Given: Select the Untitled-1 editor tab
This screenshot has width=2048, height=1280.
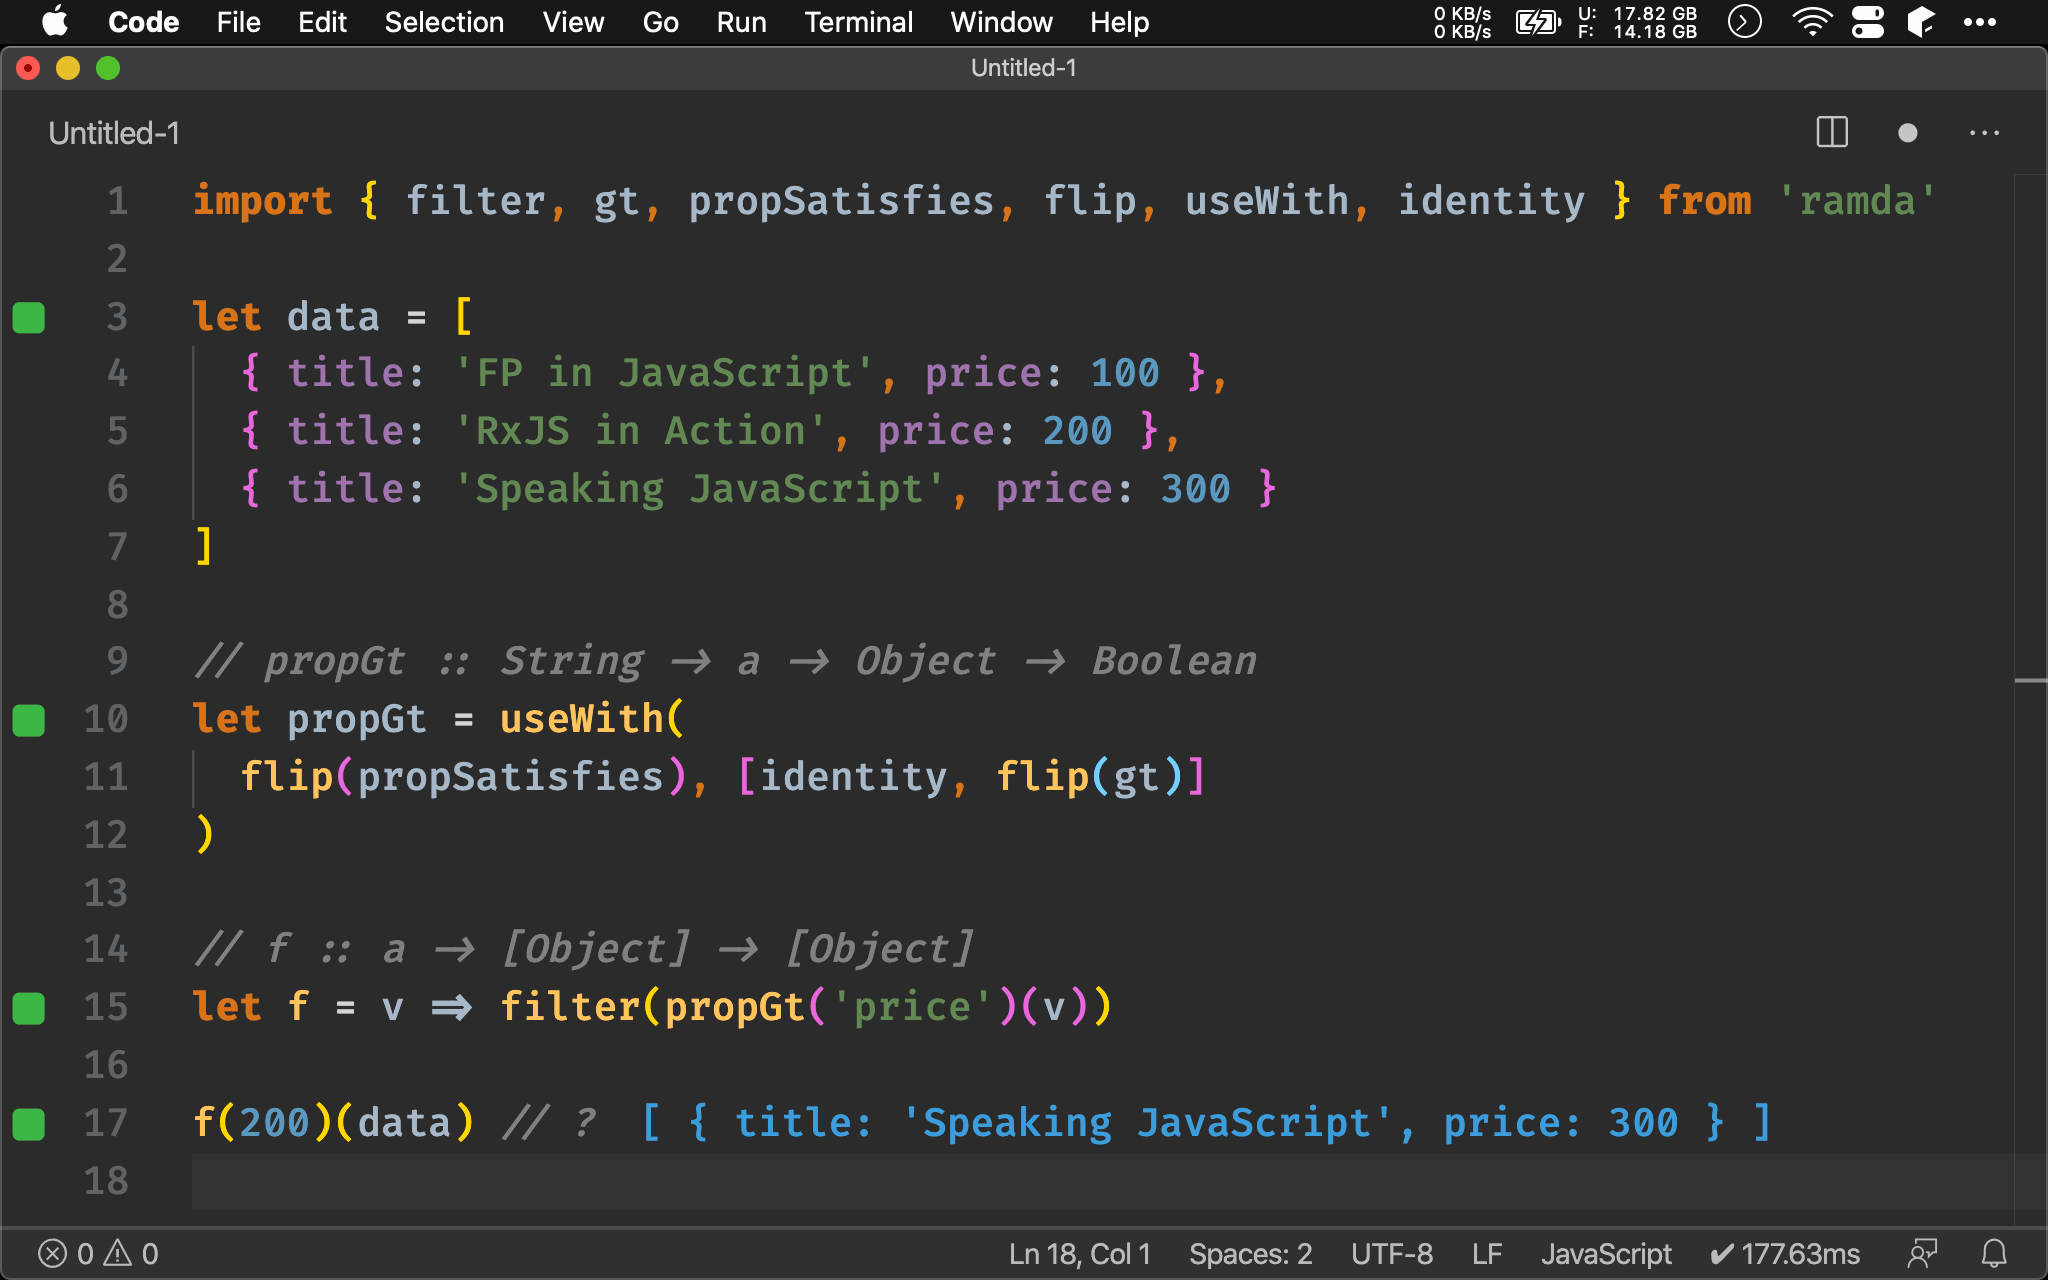Looking at the screenshot, I should [x=114, y=133].
